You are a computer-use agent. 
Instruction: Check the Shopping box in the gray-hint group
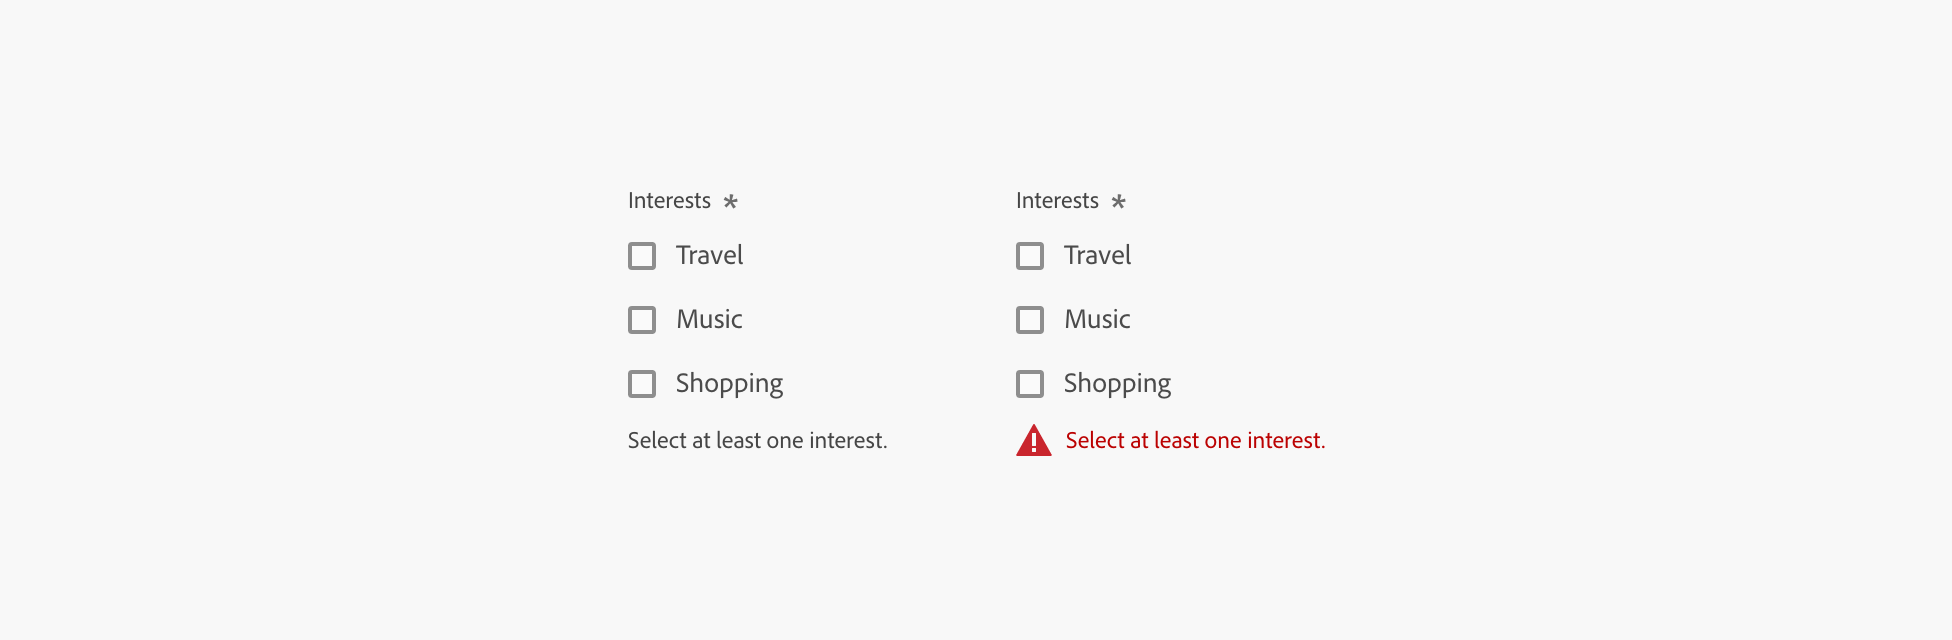[642, 384]
